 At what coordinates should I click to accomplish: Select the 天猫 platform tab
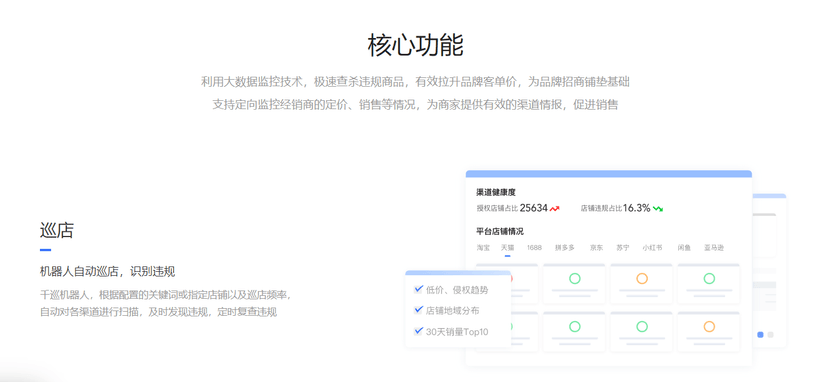pos(507,247)
